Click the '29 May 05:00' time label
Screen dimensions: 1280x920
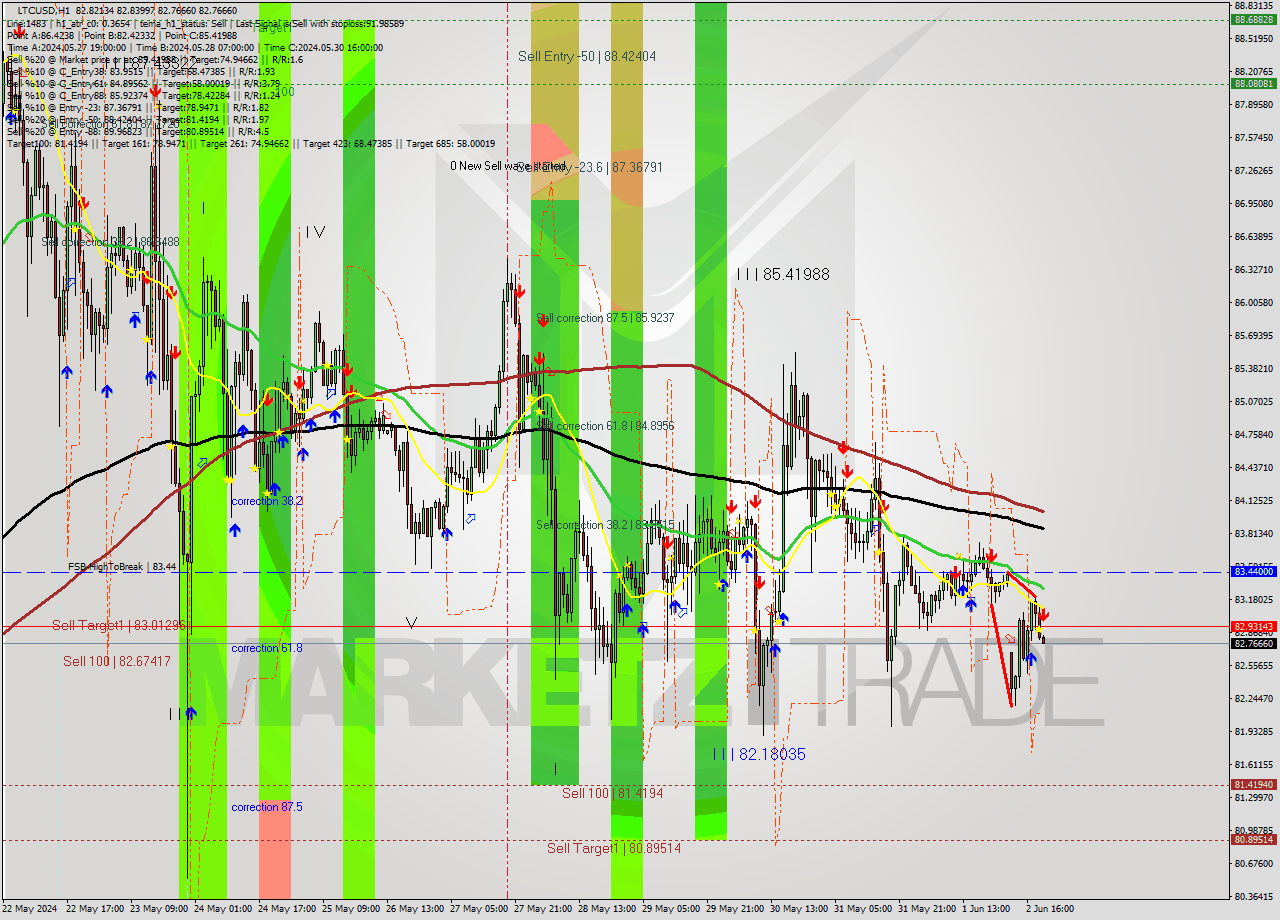tap(670, 909)
